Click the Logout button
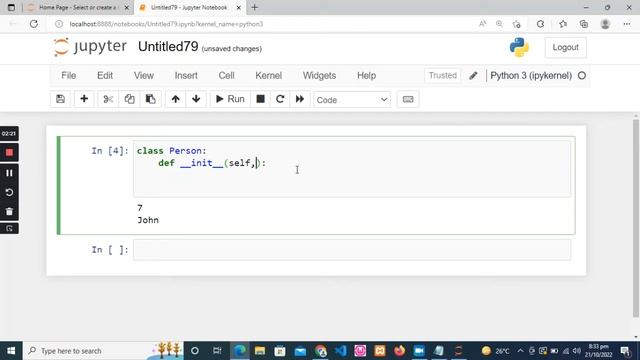640x360 pixels. (x=565, y=47)
